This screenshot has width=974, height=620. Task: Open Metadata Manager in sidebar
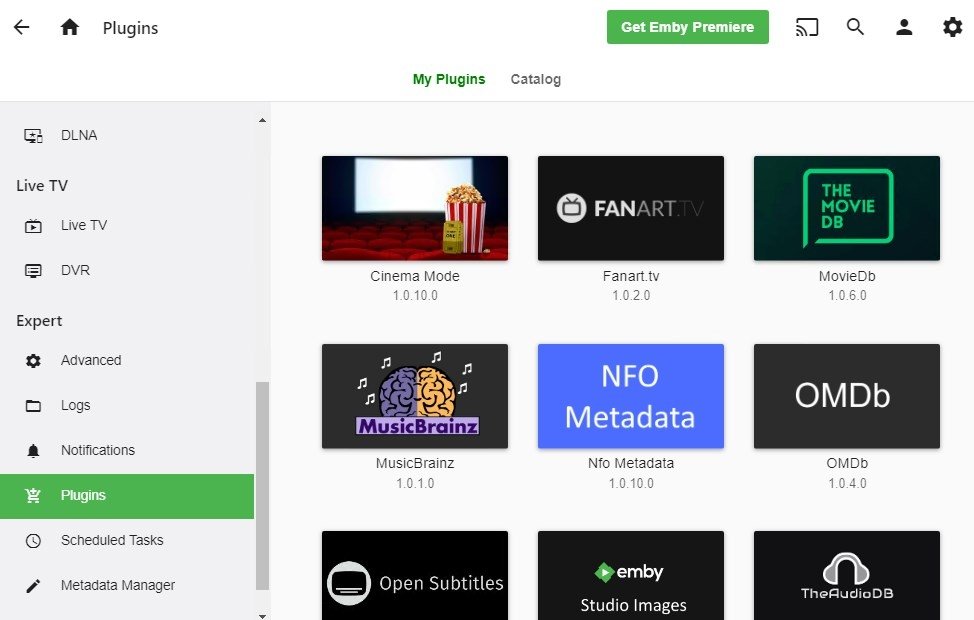pos(127,585)
